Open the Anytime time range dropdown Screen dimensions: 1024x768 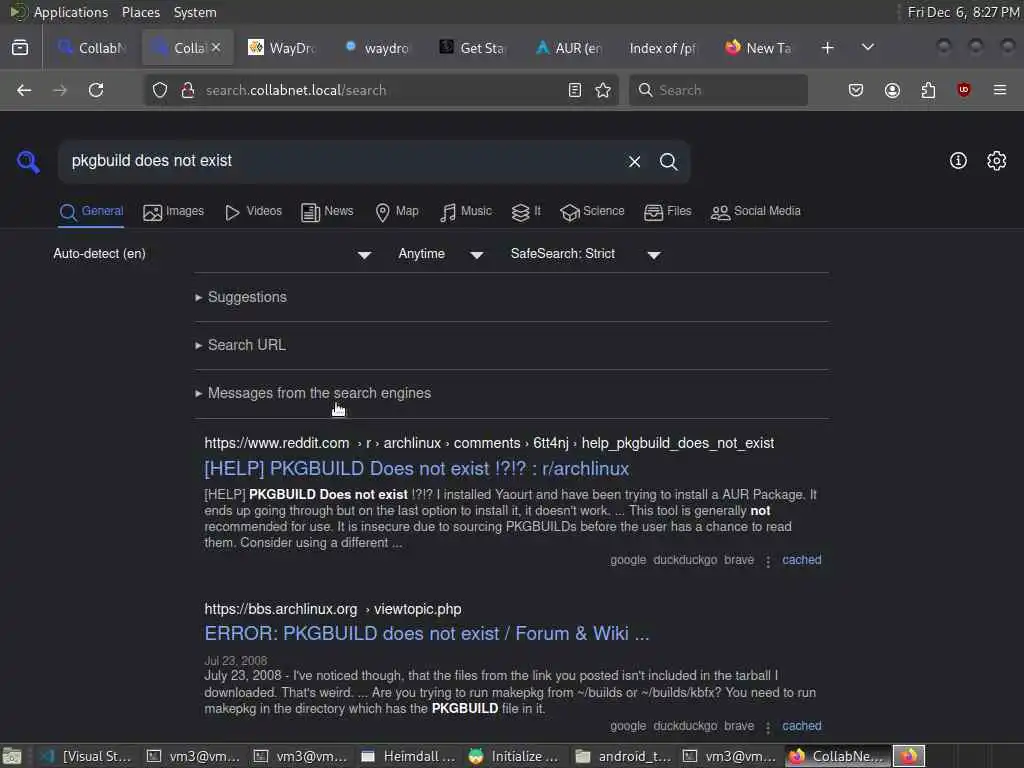coord(441,254)
